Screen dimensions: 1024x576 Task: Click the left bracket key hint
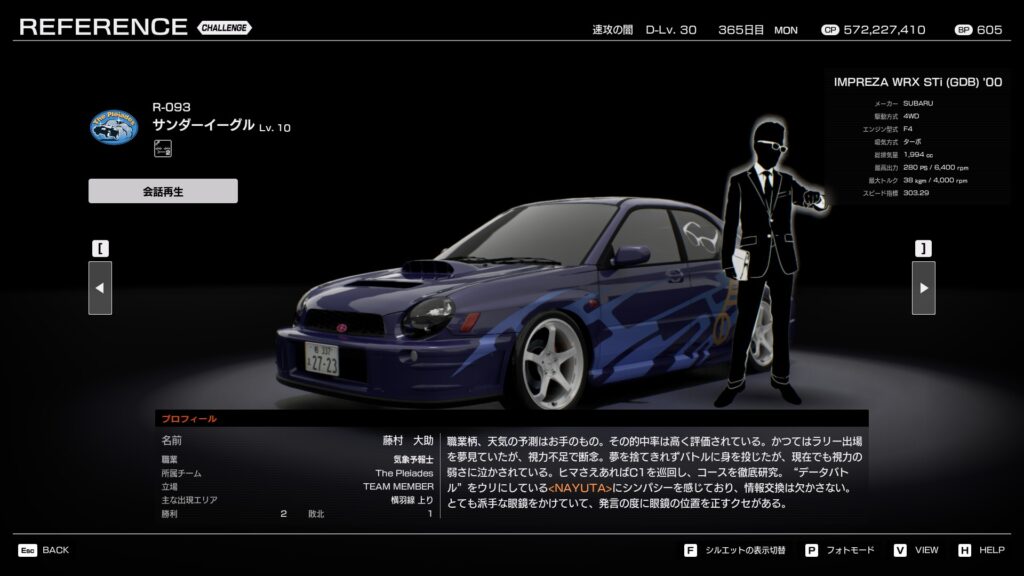coord(100,248)
